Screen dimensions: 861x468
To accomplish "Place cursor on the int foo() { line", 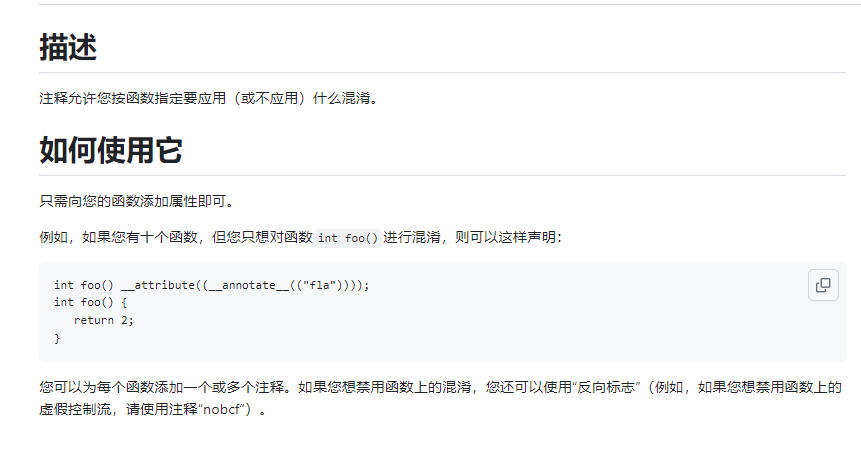I will (91, 302).
